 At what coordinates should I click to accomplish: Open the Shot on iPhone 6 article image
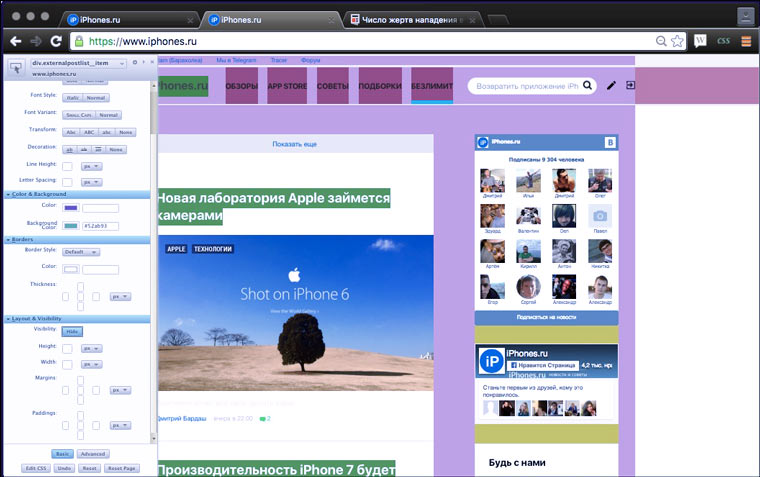coord(296,313)
